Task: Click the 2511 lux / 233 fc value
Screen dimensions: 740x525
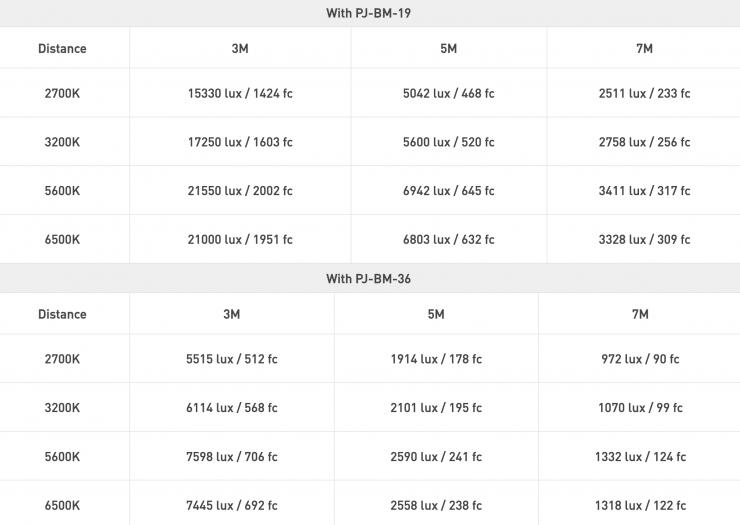Action: (x=644, y=94)
